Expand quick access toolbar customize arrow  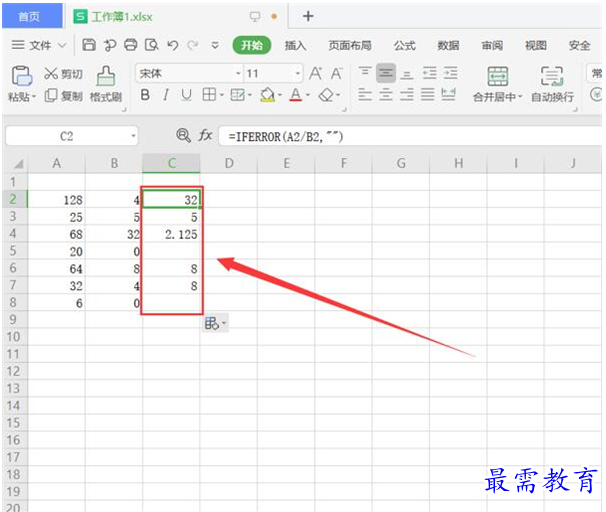point(215,46)
